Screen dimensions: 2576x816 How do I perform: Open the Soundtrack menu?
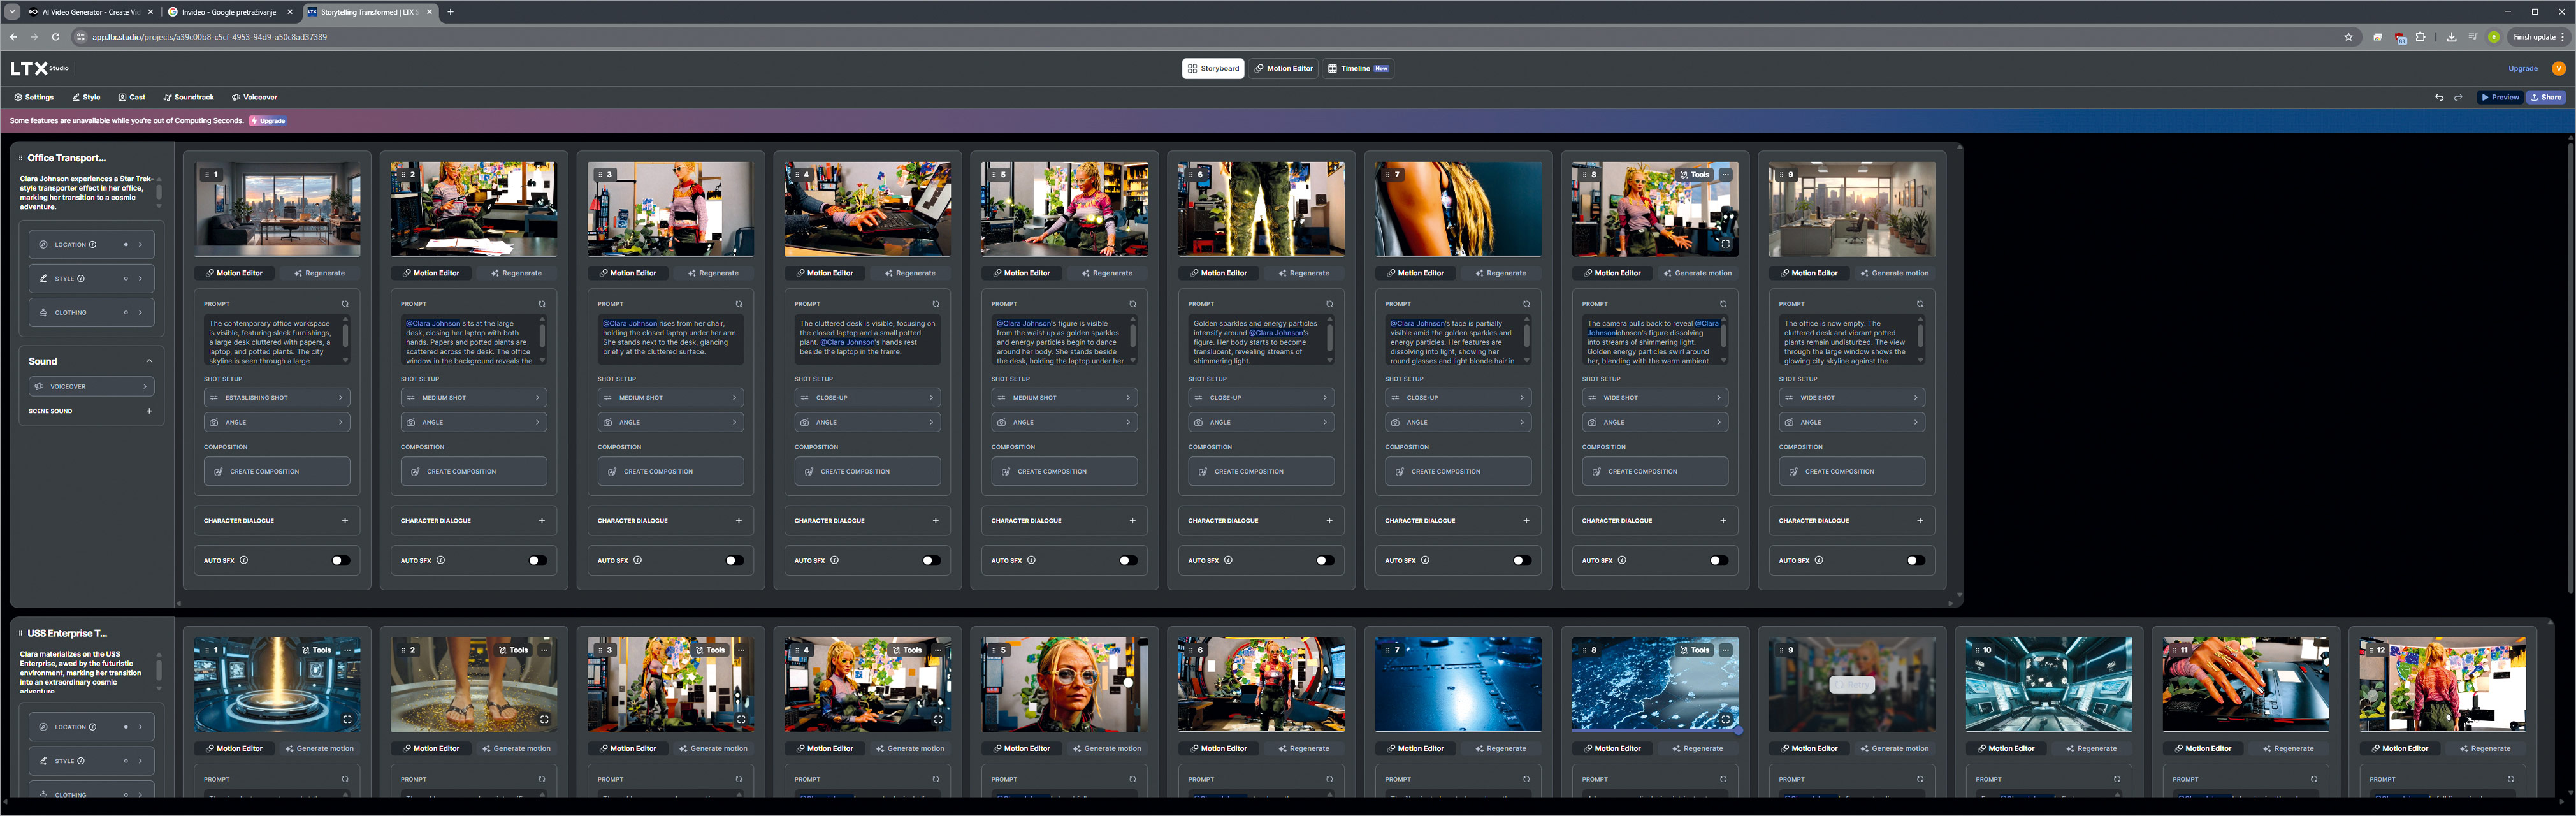click(x=188, y=98)
